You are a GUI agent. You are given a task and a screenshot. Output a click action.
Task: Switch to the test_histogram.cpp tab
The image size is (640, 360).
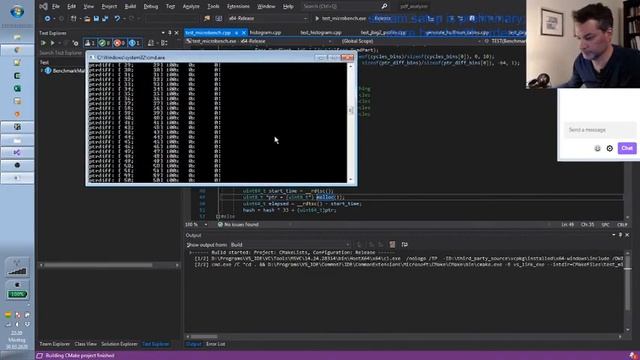pyautogui.click(x=321, y=32)
